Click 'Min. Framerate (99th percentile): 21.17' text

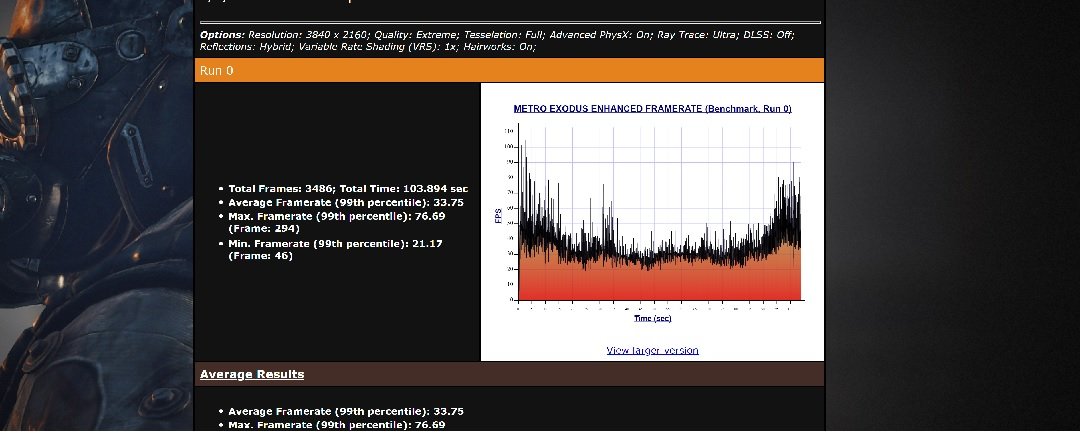(x=335, y=243)
